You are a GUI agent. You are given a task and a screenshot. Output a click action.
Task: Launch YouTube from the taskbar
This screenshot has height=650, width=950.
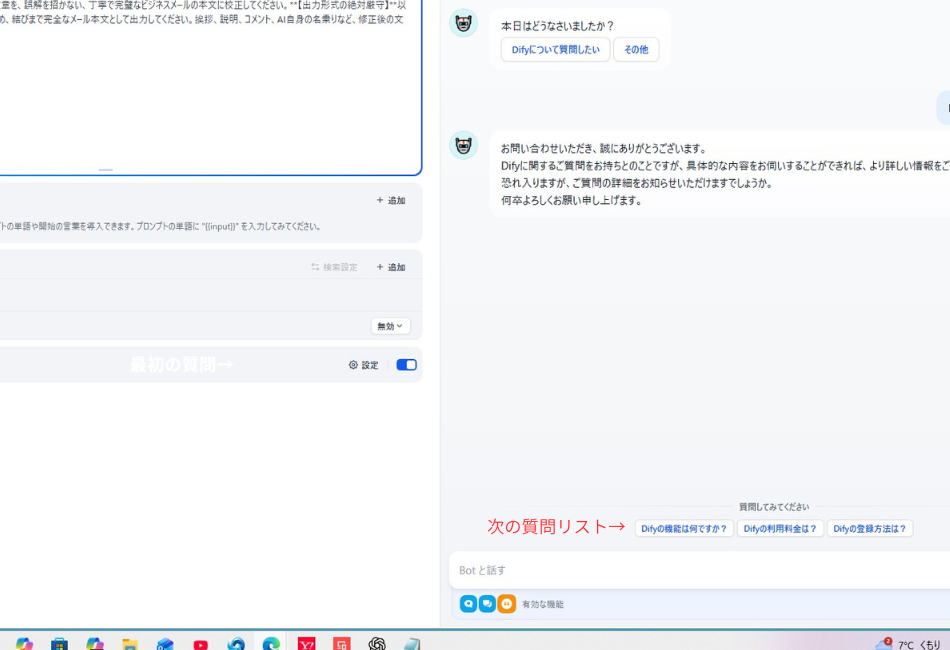[x=201, y=645]
